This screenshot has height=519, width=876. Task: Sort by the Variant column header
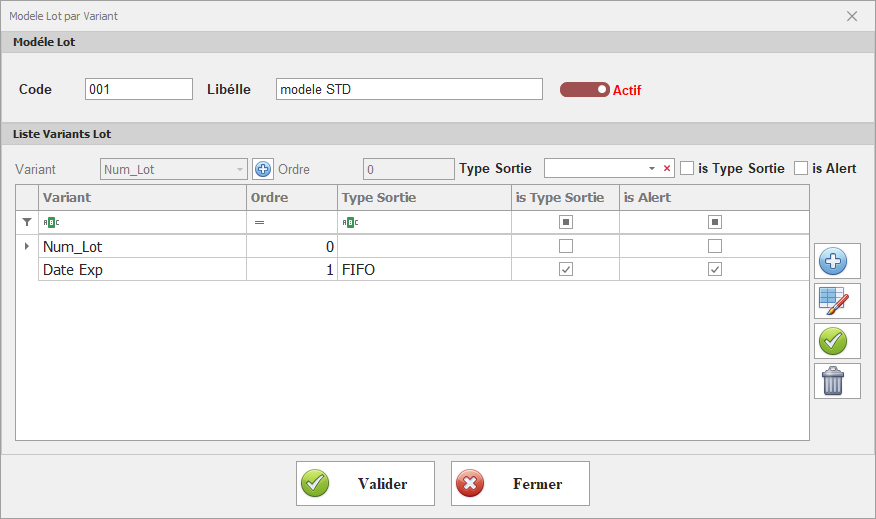(142, 198)
